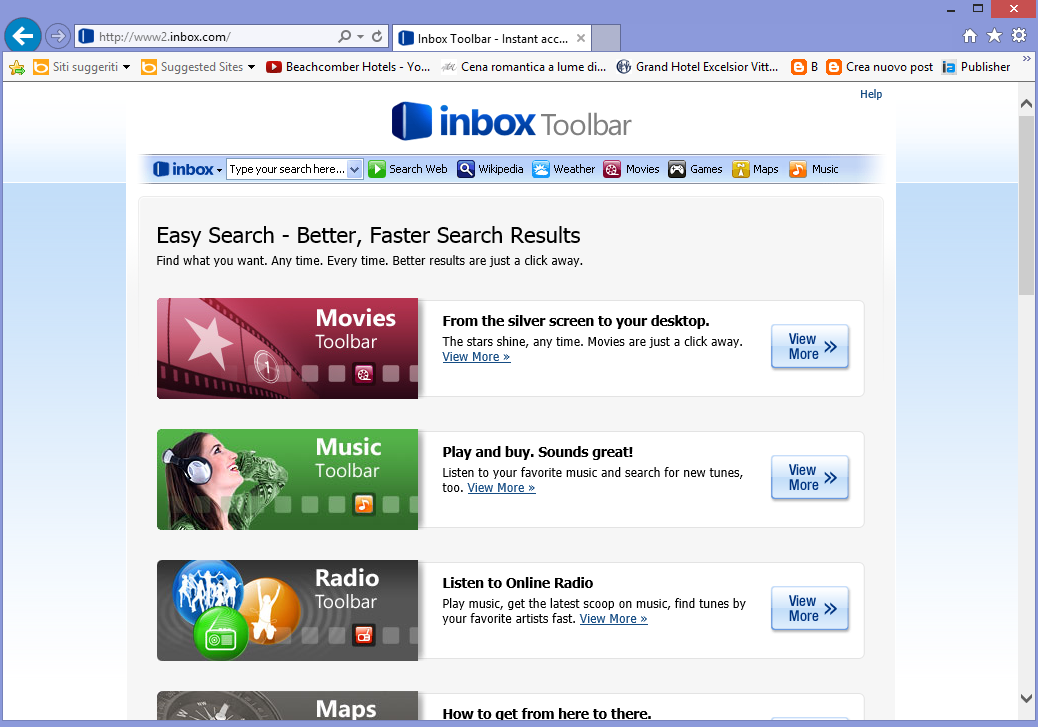Image resolution: width=1038 pixels, height=727 pixels.
Task: Open the Blogger B bookmark
Action: (804, 67)
